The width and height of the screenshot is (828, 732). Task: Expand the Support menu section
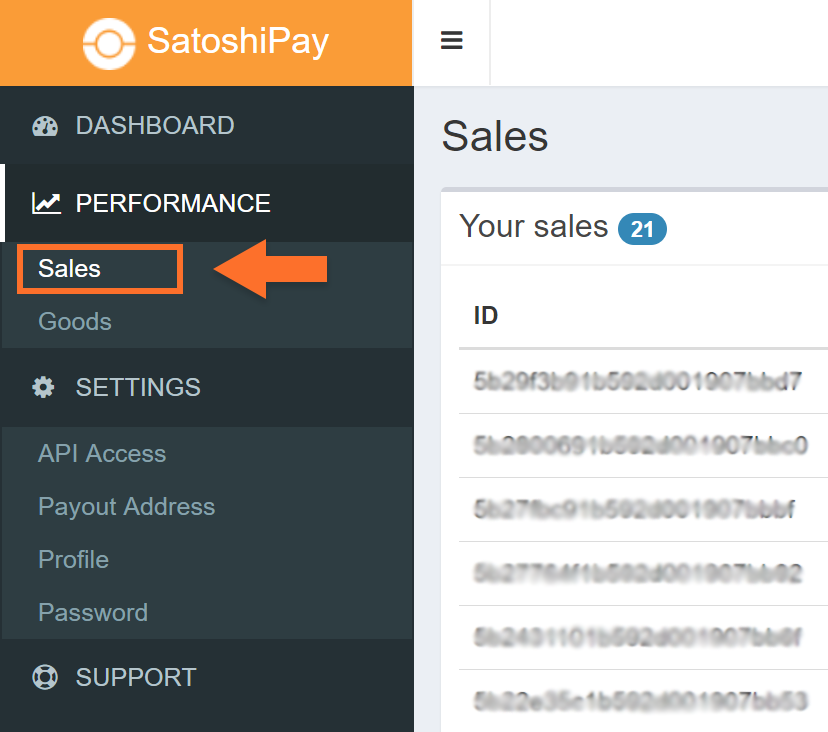[x=136, y=678]
